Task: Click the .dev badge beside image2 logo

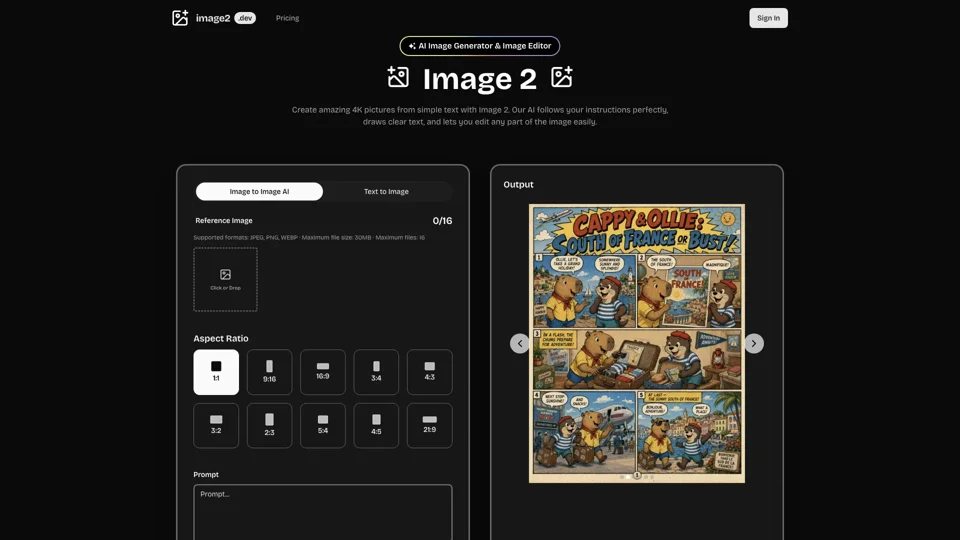Action: pos(245,18)
